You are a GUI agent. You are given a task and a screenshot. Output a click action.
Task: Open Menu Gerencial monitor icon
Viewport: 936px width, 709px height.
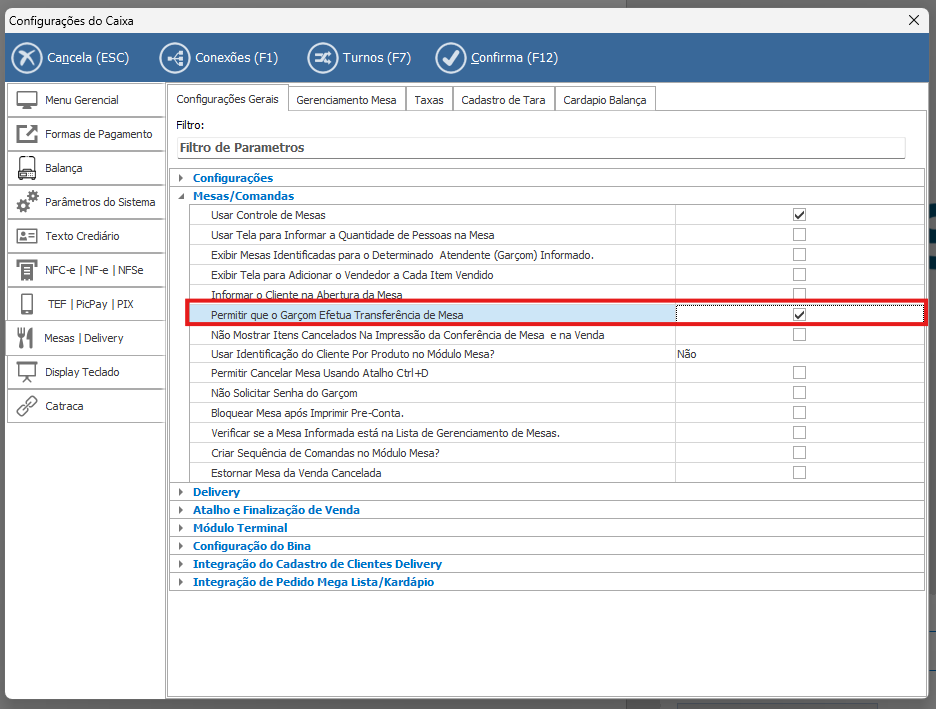[x=28, y=100]
